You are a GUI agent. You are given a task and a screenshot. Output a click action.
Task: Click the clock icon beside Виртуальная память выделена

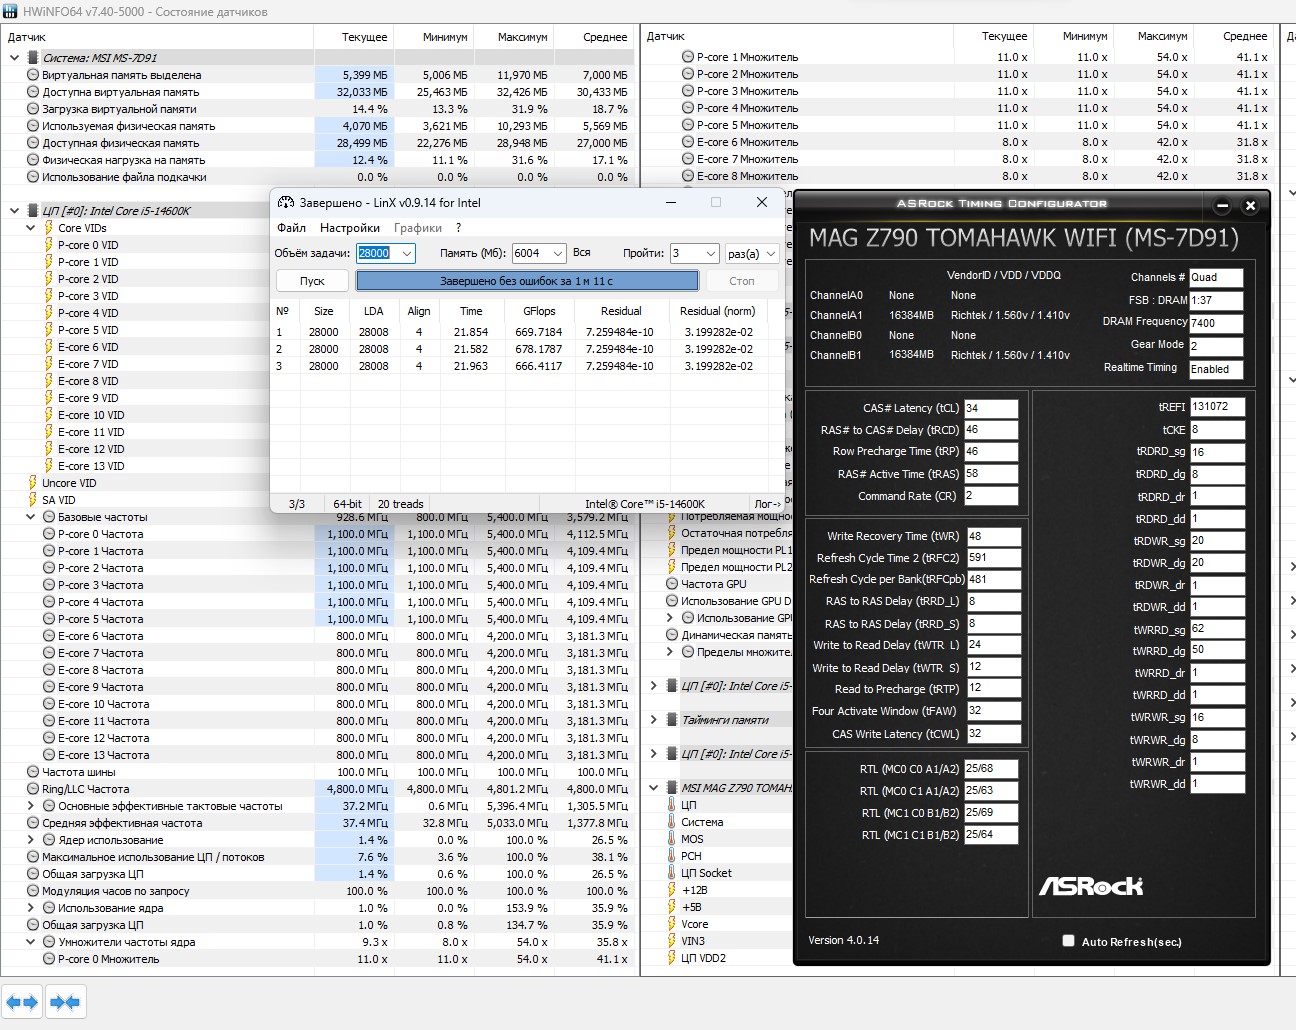click(33, 75)
